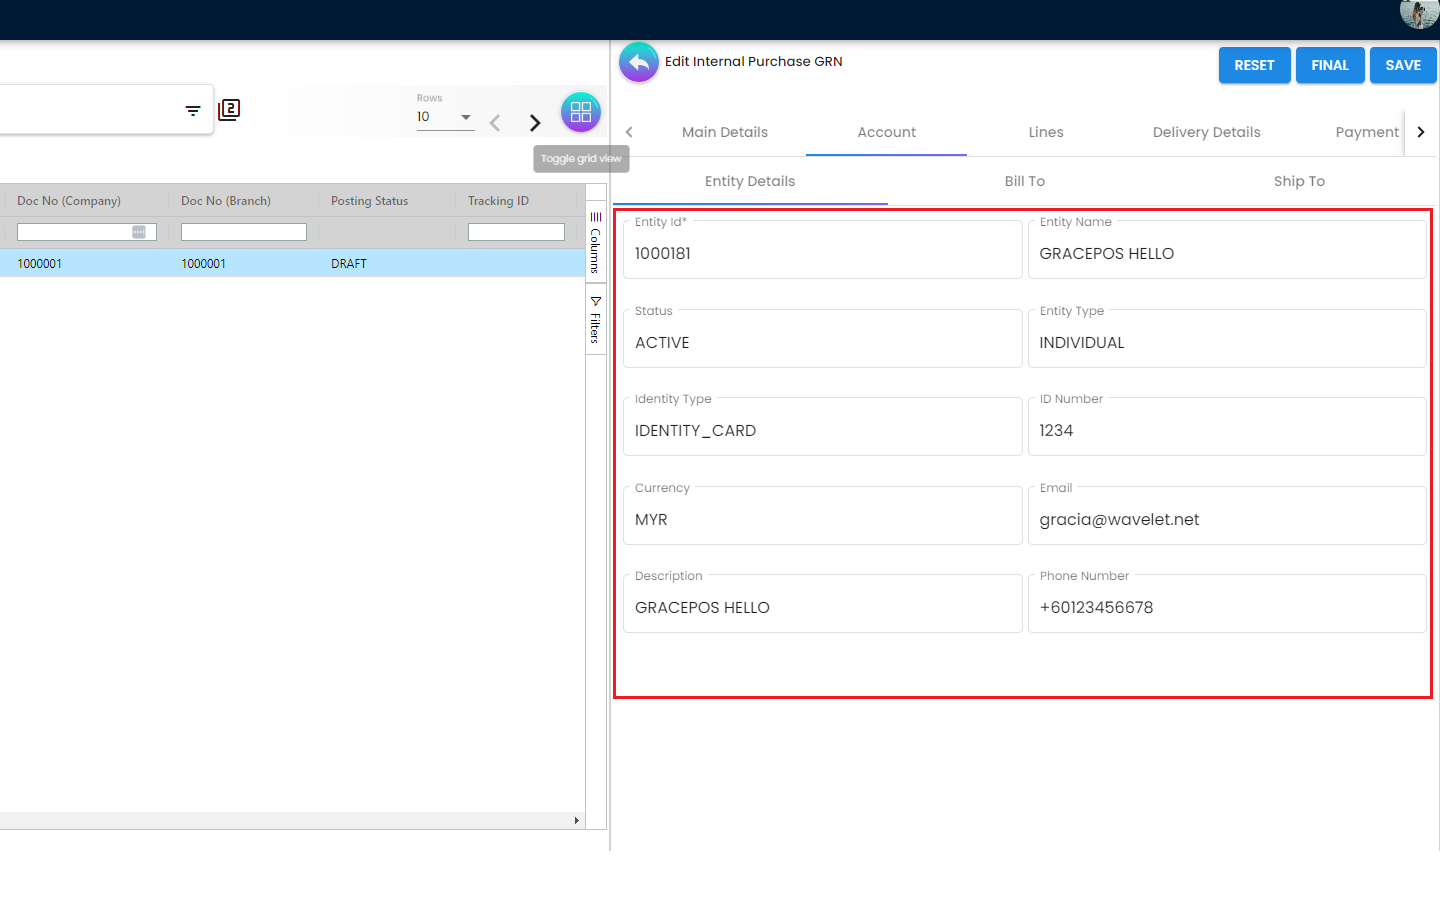The height and width of the screenshot is (900, 1440).
Task: Switch to the Lines tab
Action: click(1046, 132)
